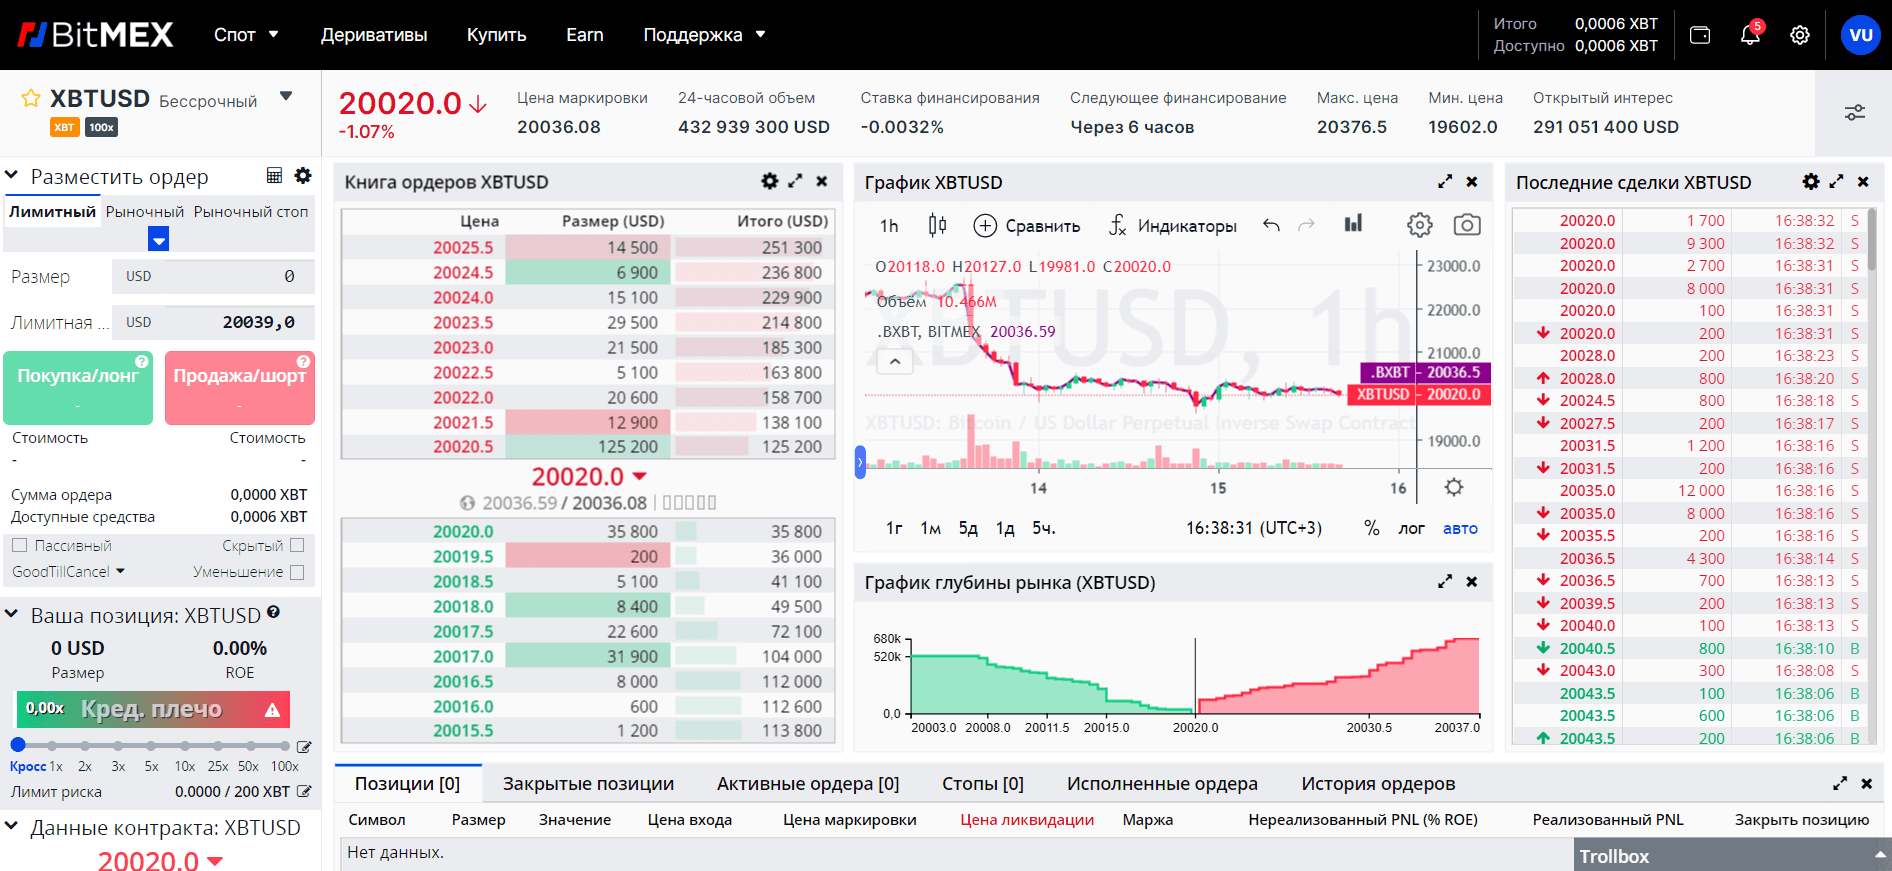This screenshot has width=1892, height=871.
Task: Expand XBTUSD chart panel fullscreen
Action: coord(1445,181)
